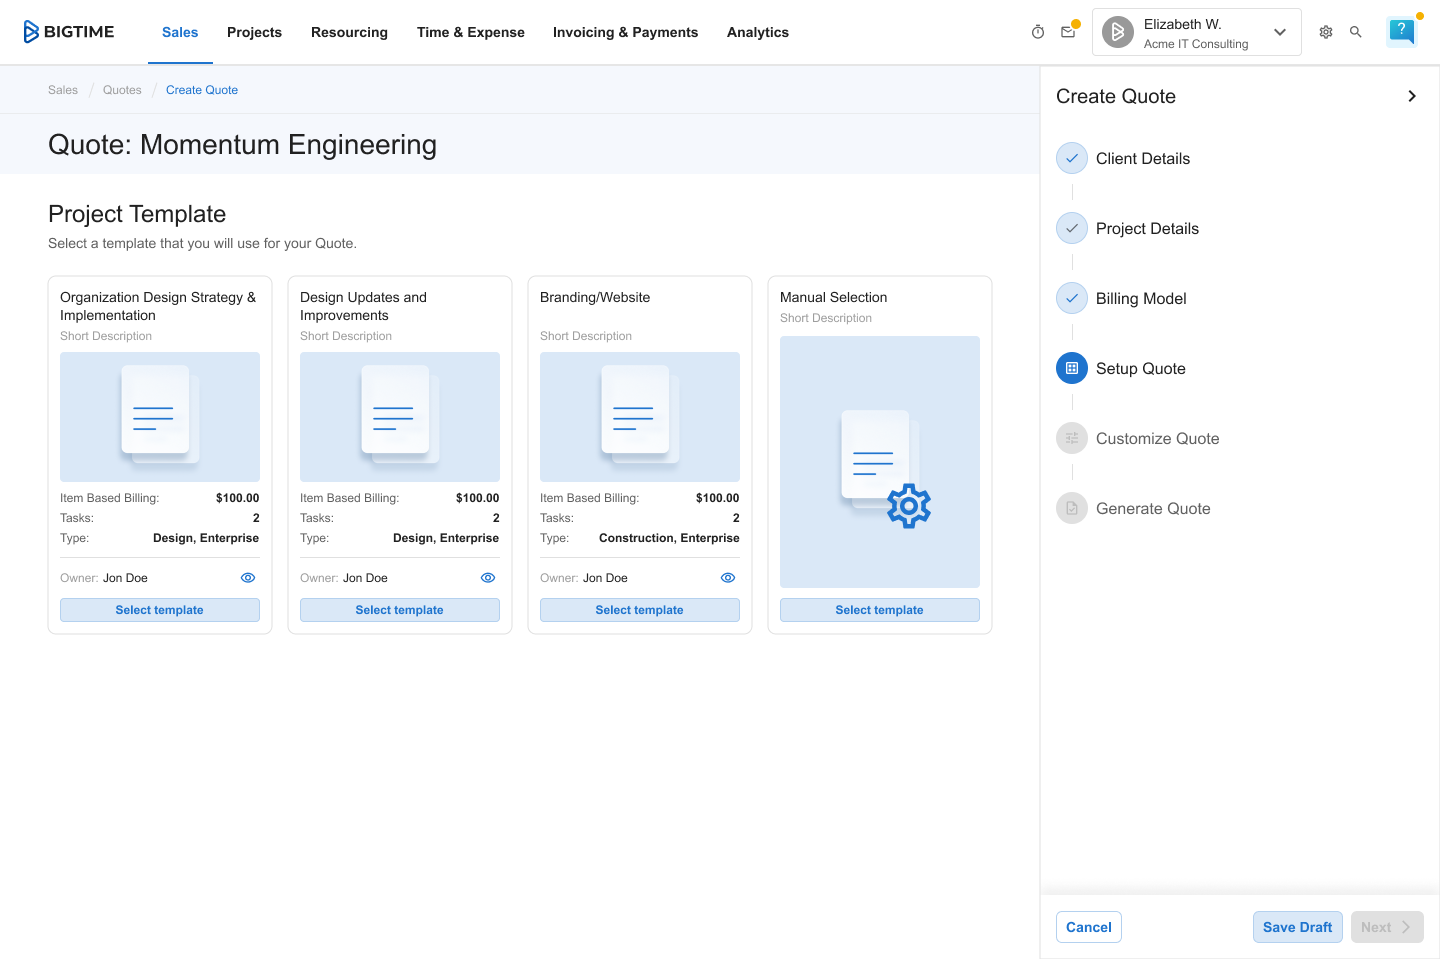Toggle preview eye on Design Updates template
The width and height of the screenshot is (1440, 959).
coord(488,578)
